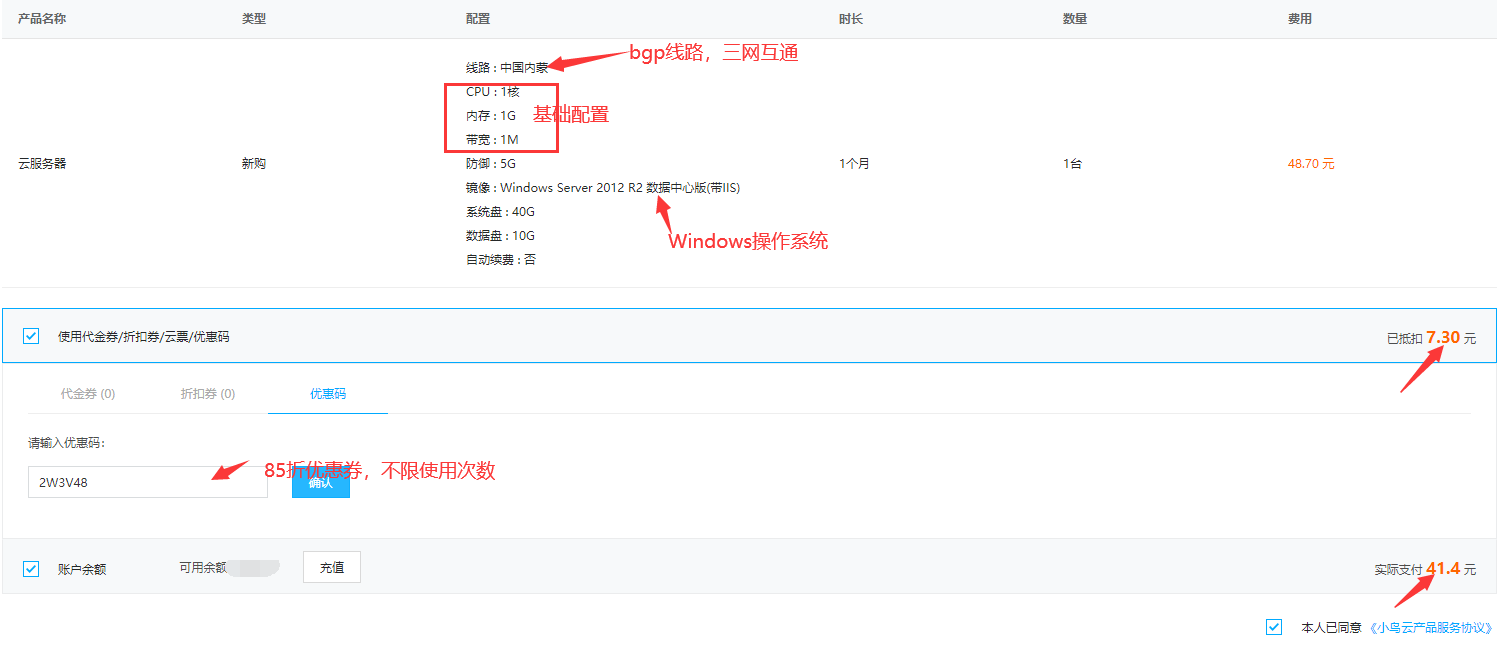Click the coupon code input containing 2W3V48

tap(147, 482)
